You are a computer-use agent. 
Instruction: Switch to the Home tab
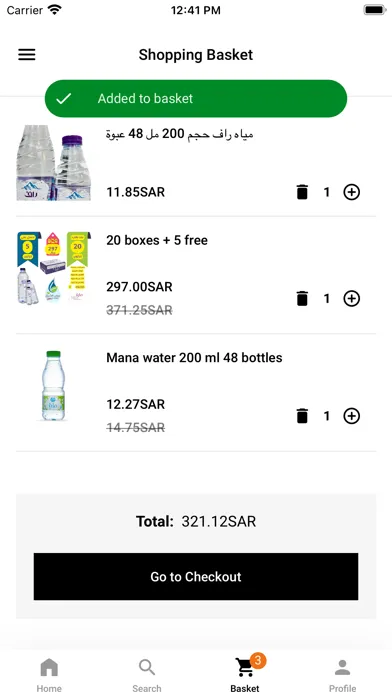pyautogui.click(x=49, y=675)
